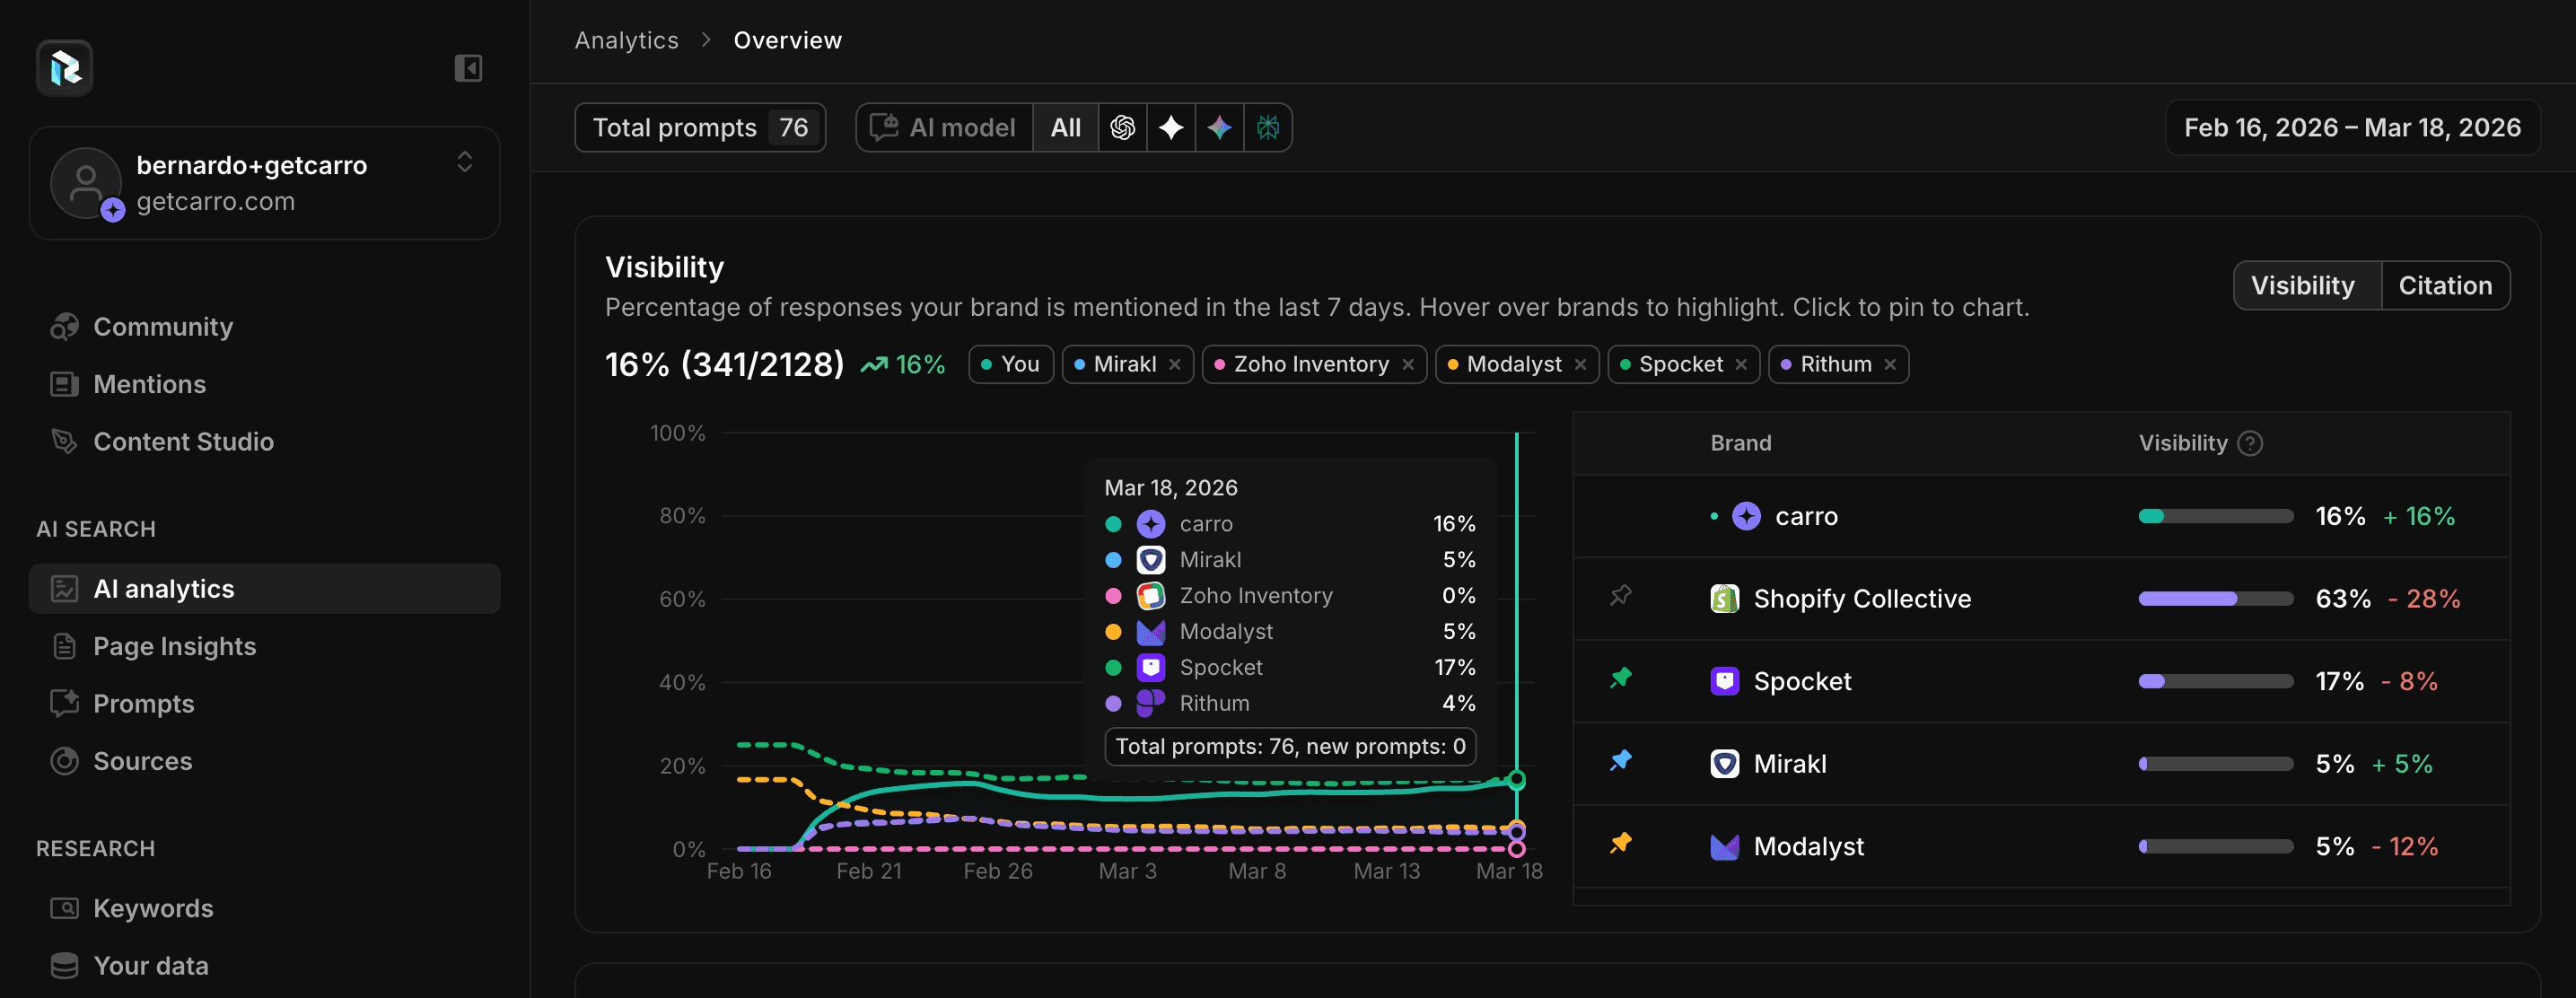Click the user avatar icon
The height and width of the screenshot is (998, 2576).
pos(86,183)
